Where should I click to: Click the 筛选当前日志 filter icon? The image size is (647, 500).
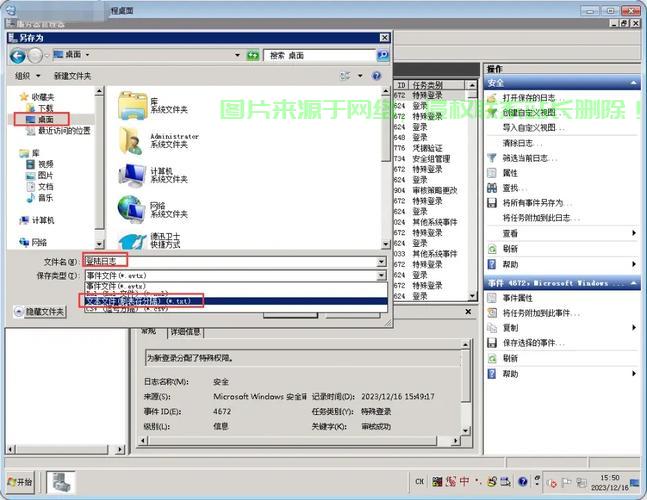(491, 158)
